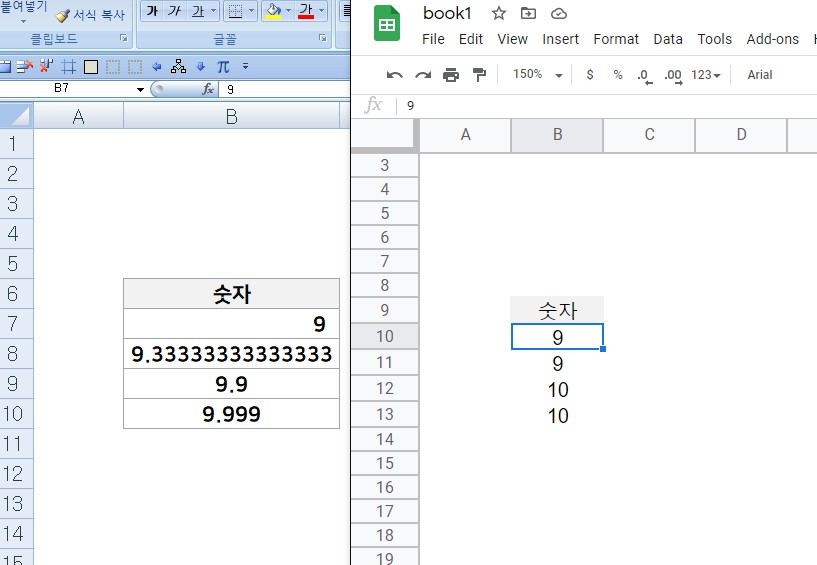Select column A header in Excel

point(78,116)
